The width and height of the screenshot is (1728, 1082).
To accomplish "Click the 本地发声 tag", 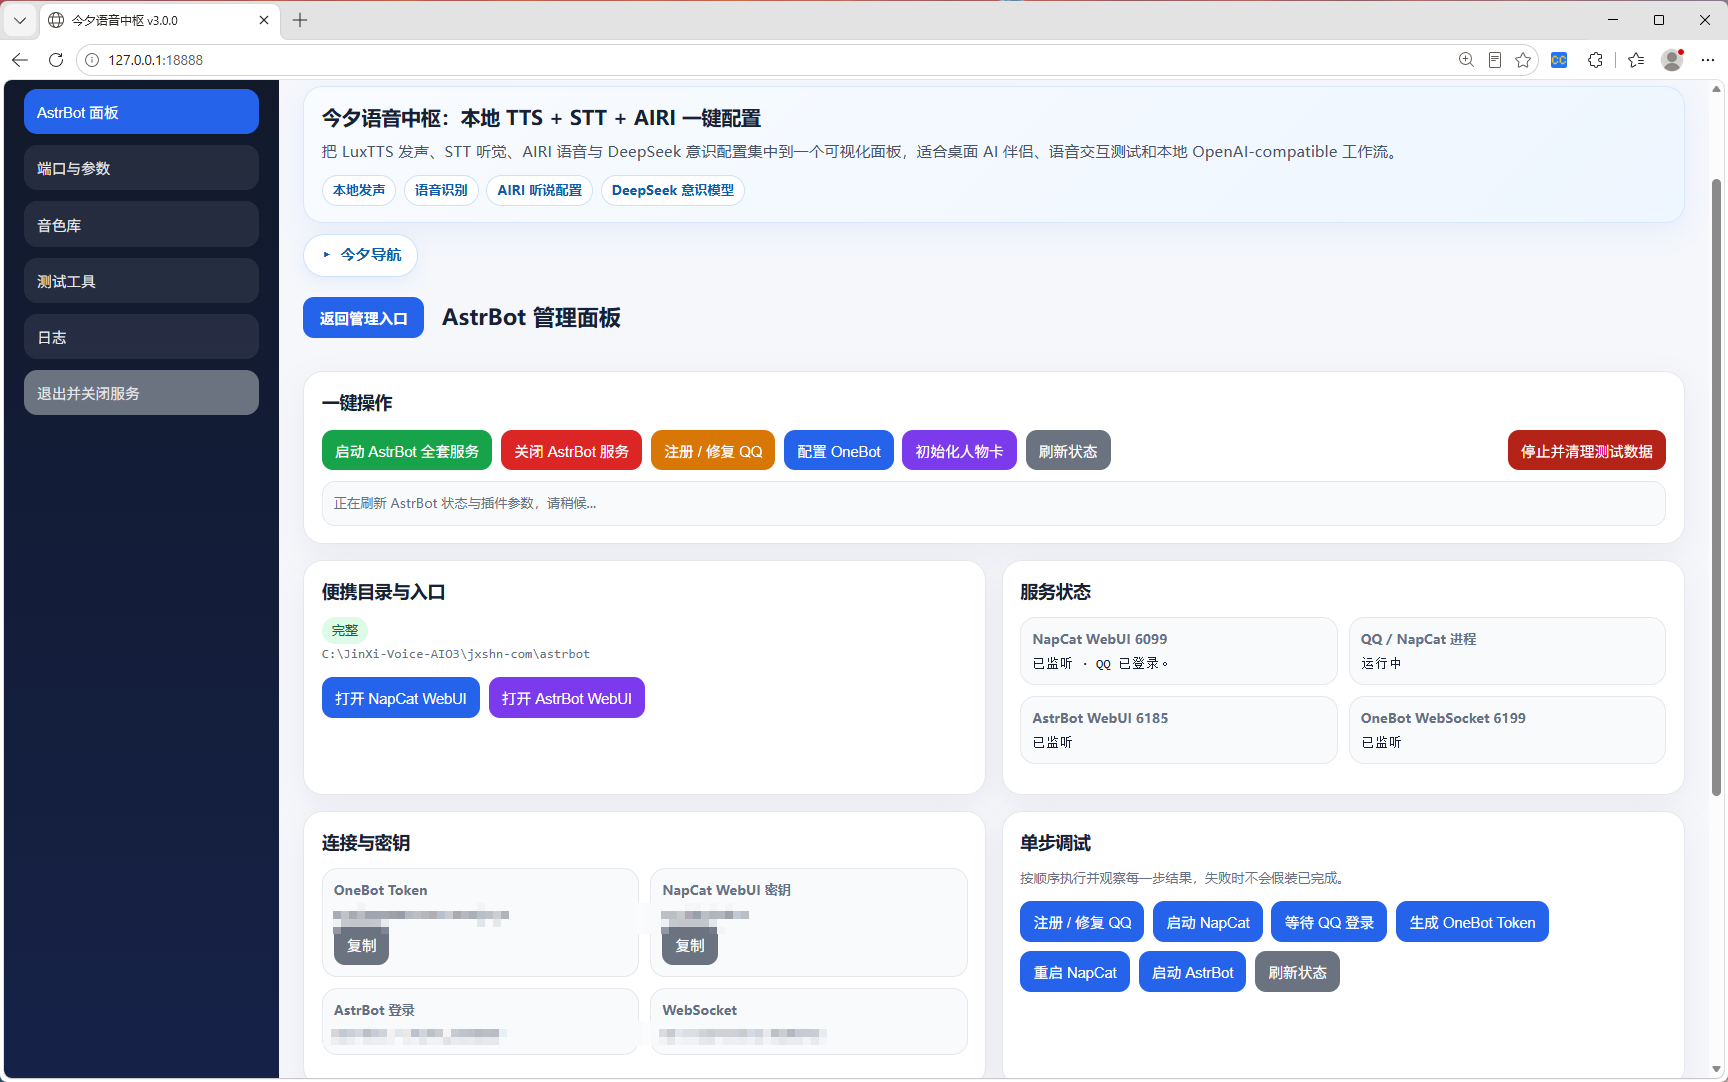I will (x=359, y=190).
